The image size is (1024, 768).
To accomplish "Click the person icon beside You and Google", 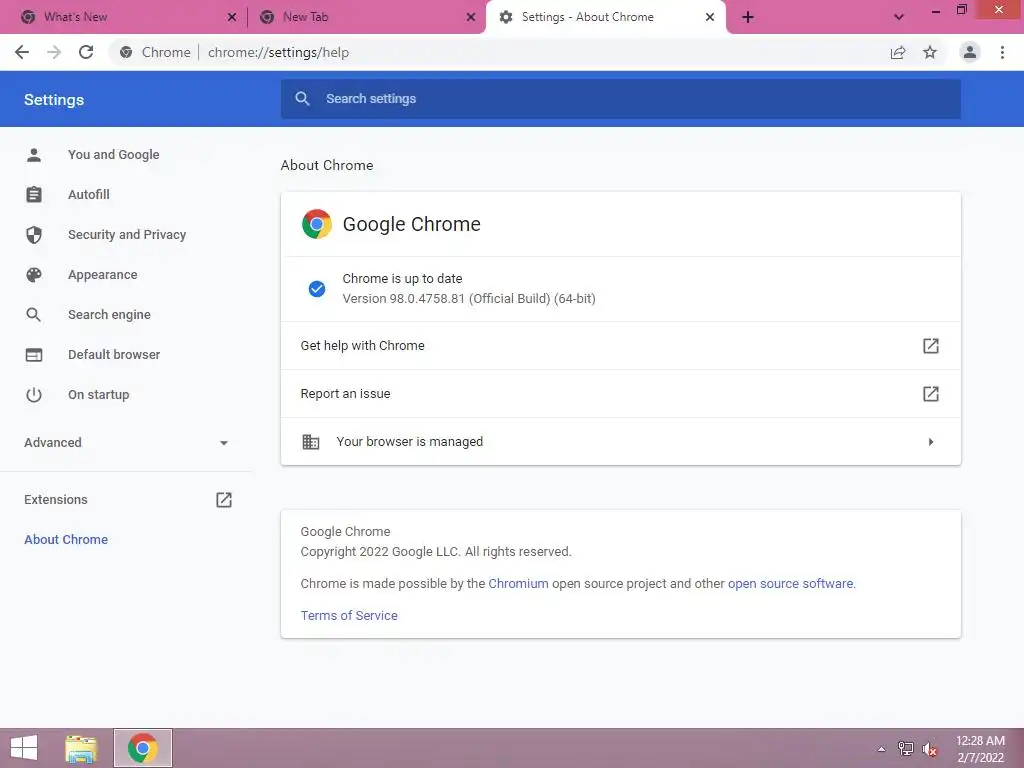I will [x=34, y=155].
